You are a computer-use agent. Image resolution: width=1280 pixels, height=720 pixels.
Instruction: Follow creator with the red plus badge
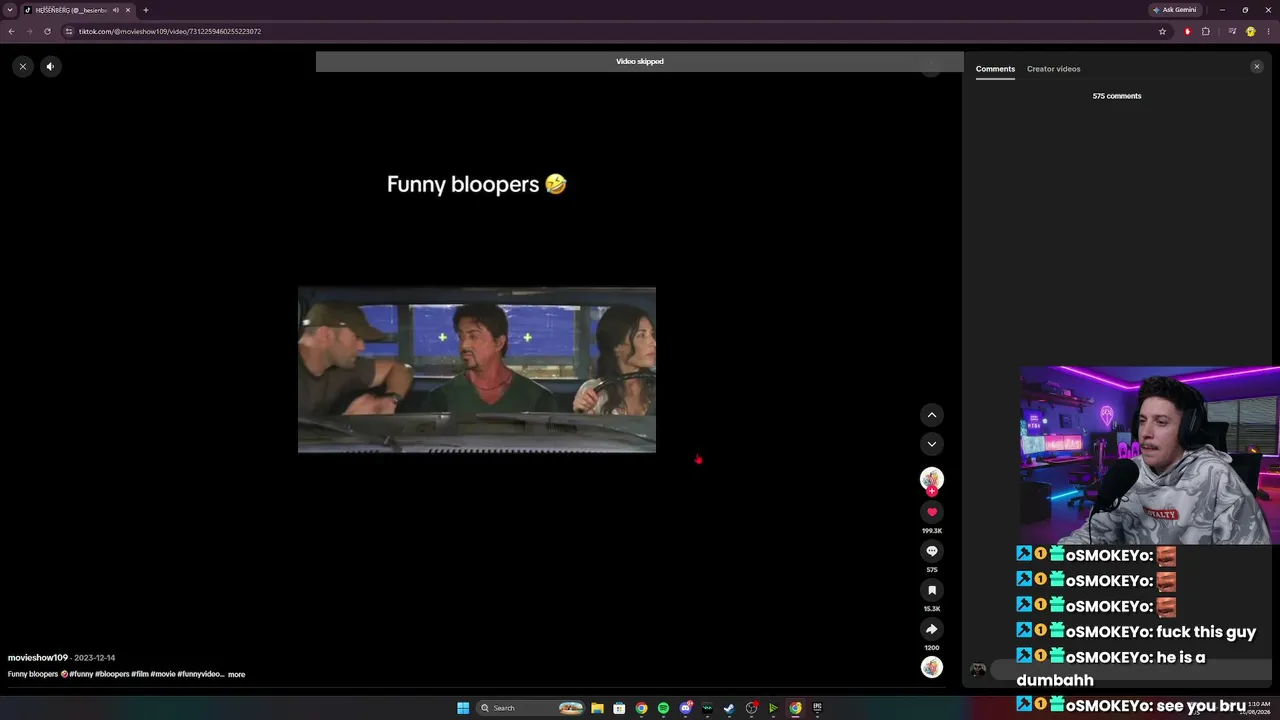(932, 492)
